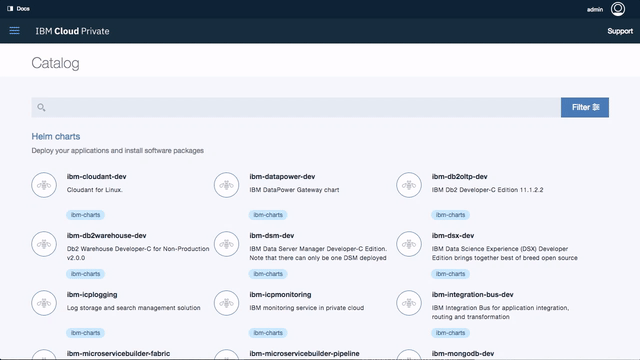Click the Filter button
This screenshot has height=360, width=640.
584,107
